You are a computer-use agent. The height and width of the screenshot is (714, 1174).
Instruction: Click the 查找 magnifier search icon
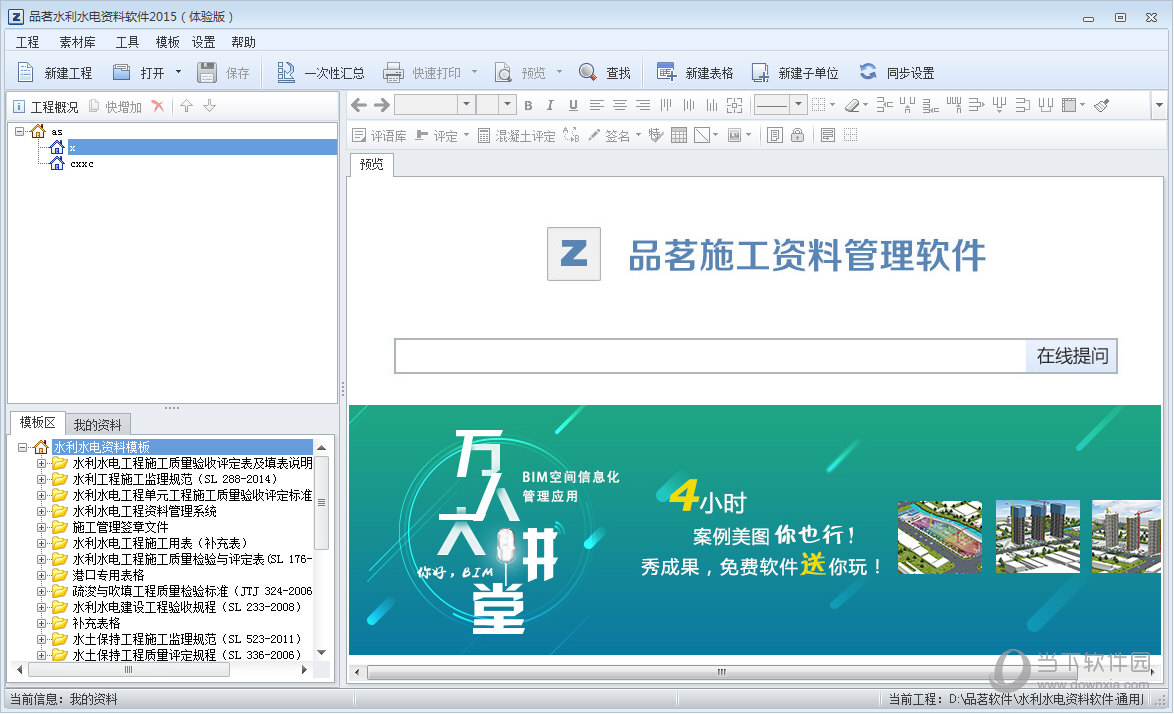click(589, 73)
